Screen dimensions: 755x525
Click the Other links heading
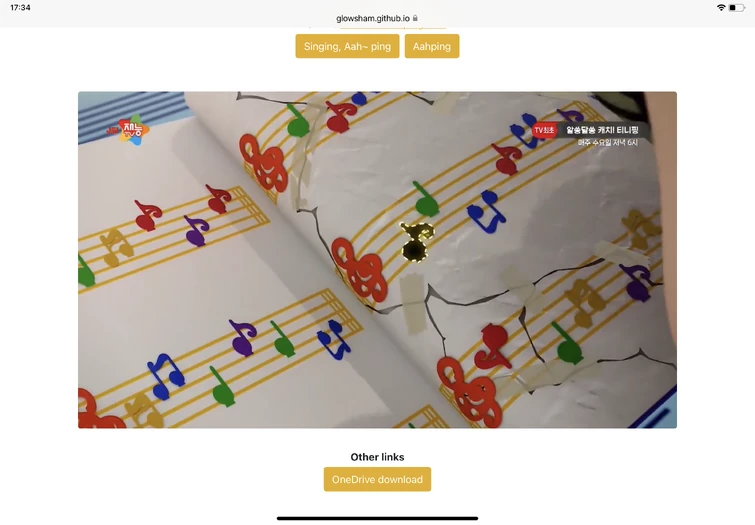377,457
